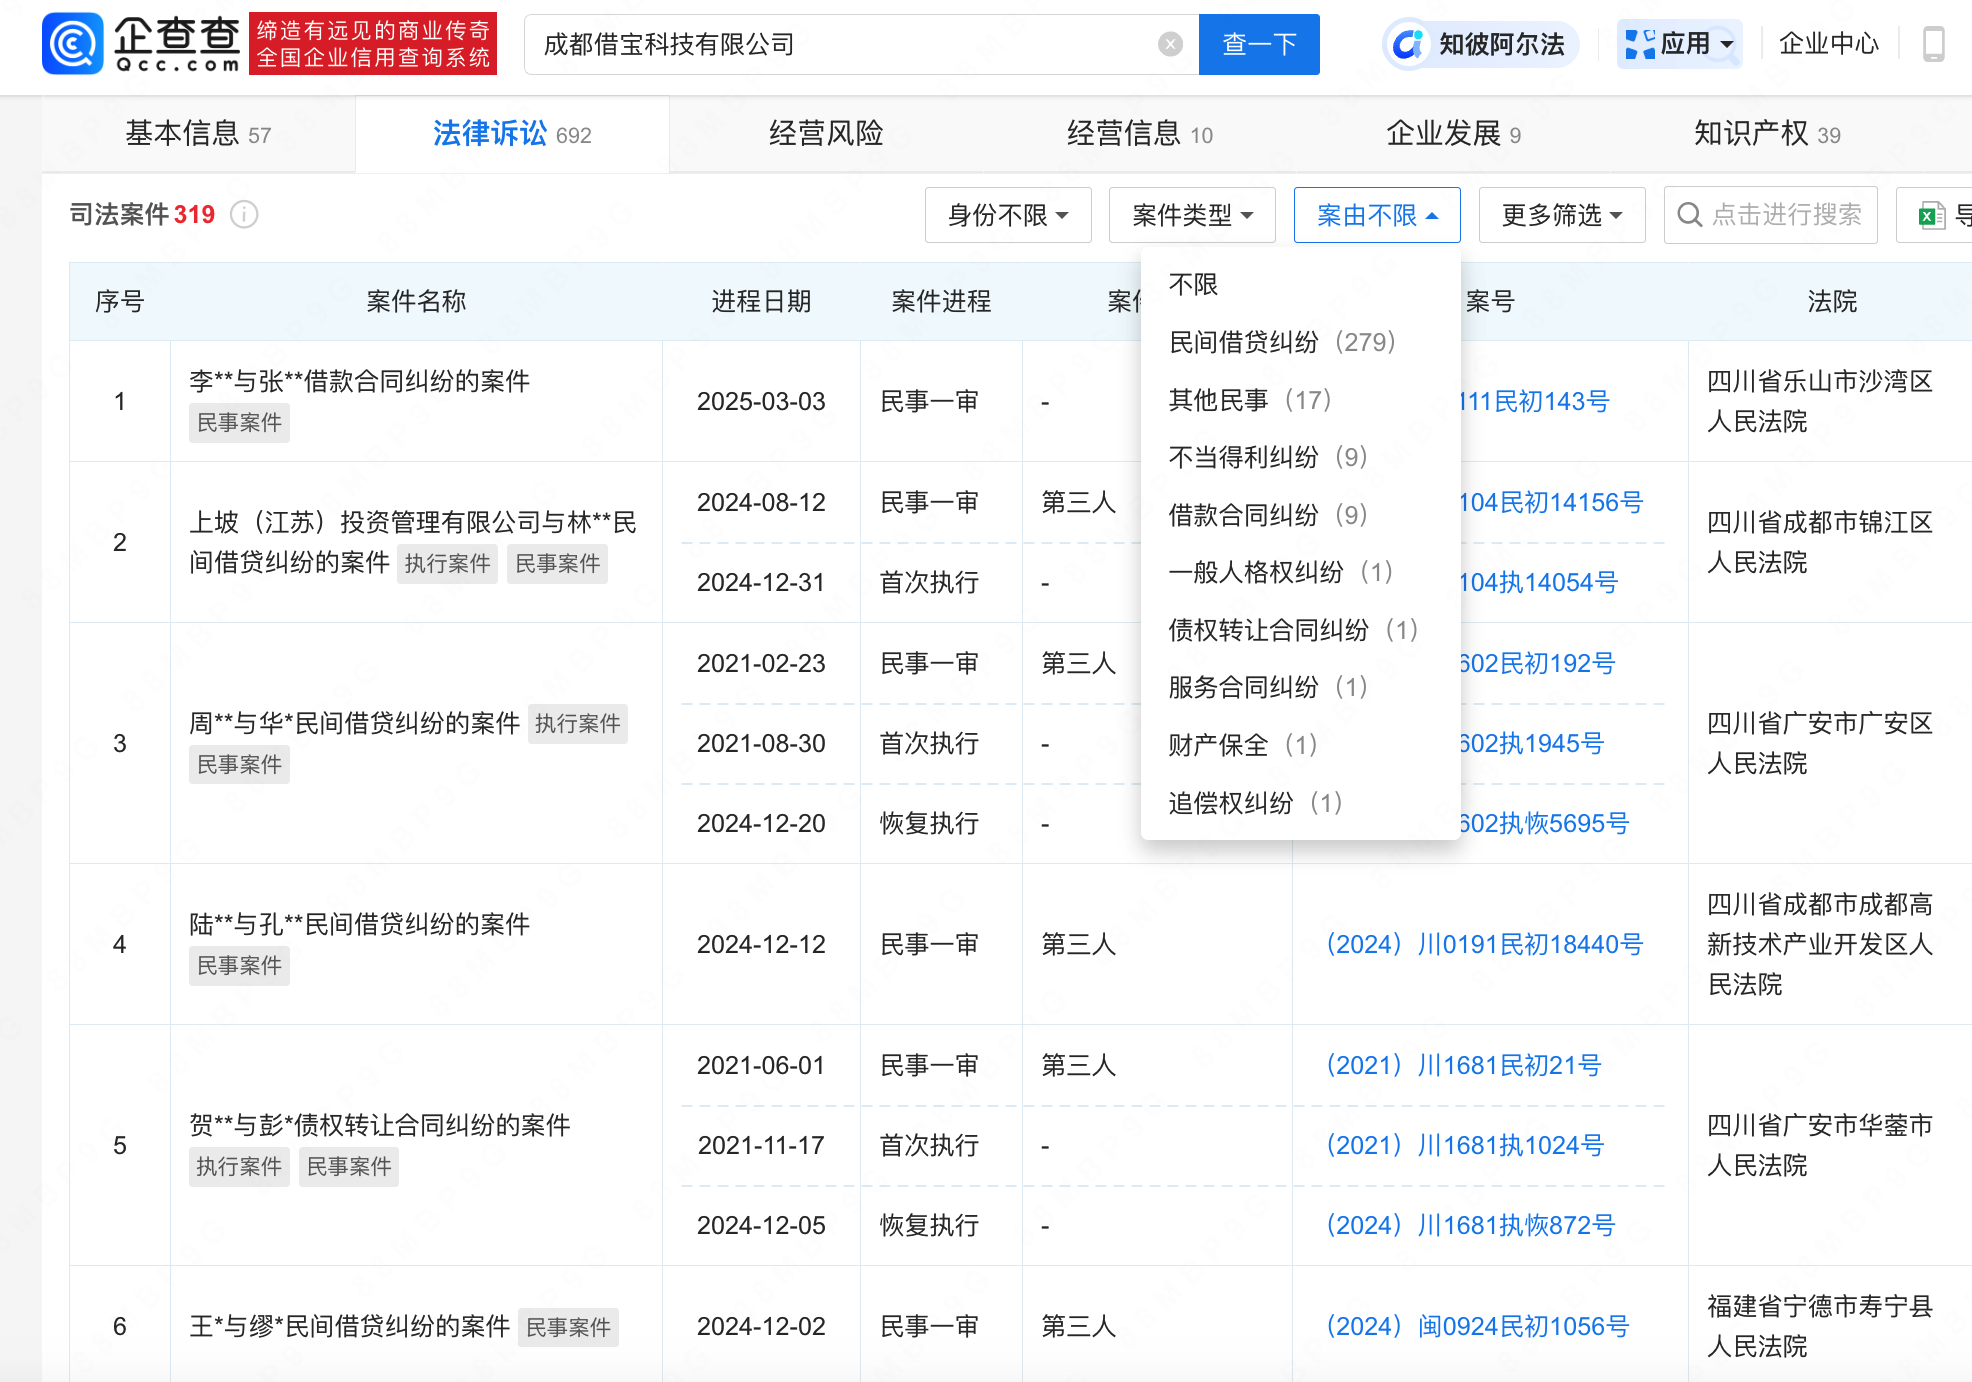Click the Excel export icon
This screenshot has width=1972, height=1382.
(x=1930, y=215)
